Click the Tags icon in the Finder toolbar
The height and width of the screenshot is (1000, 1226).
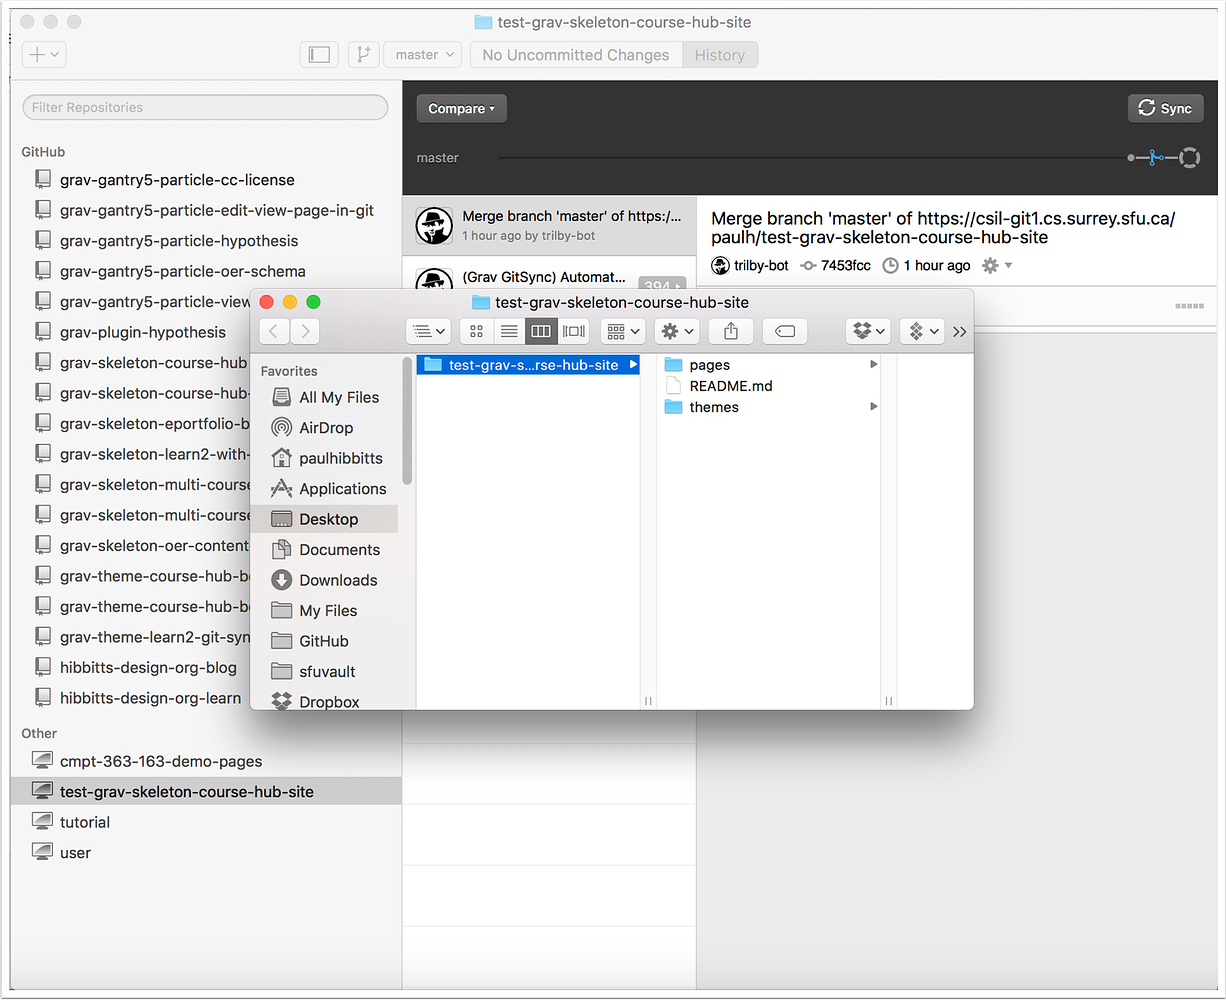785,331
